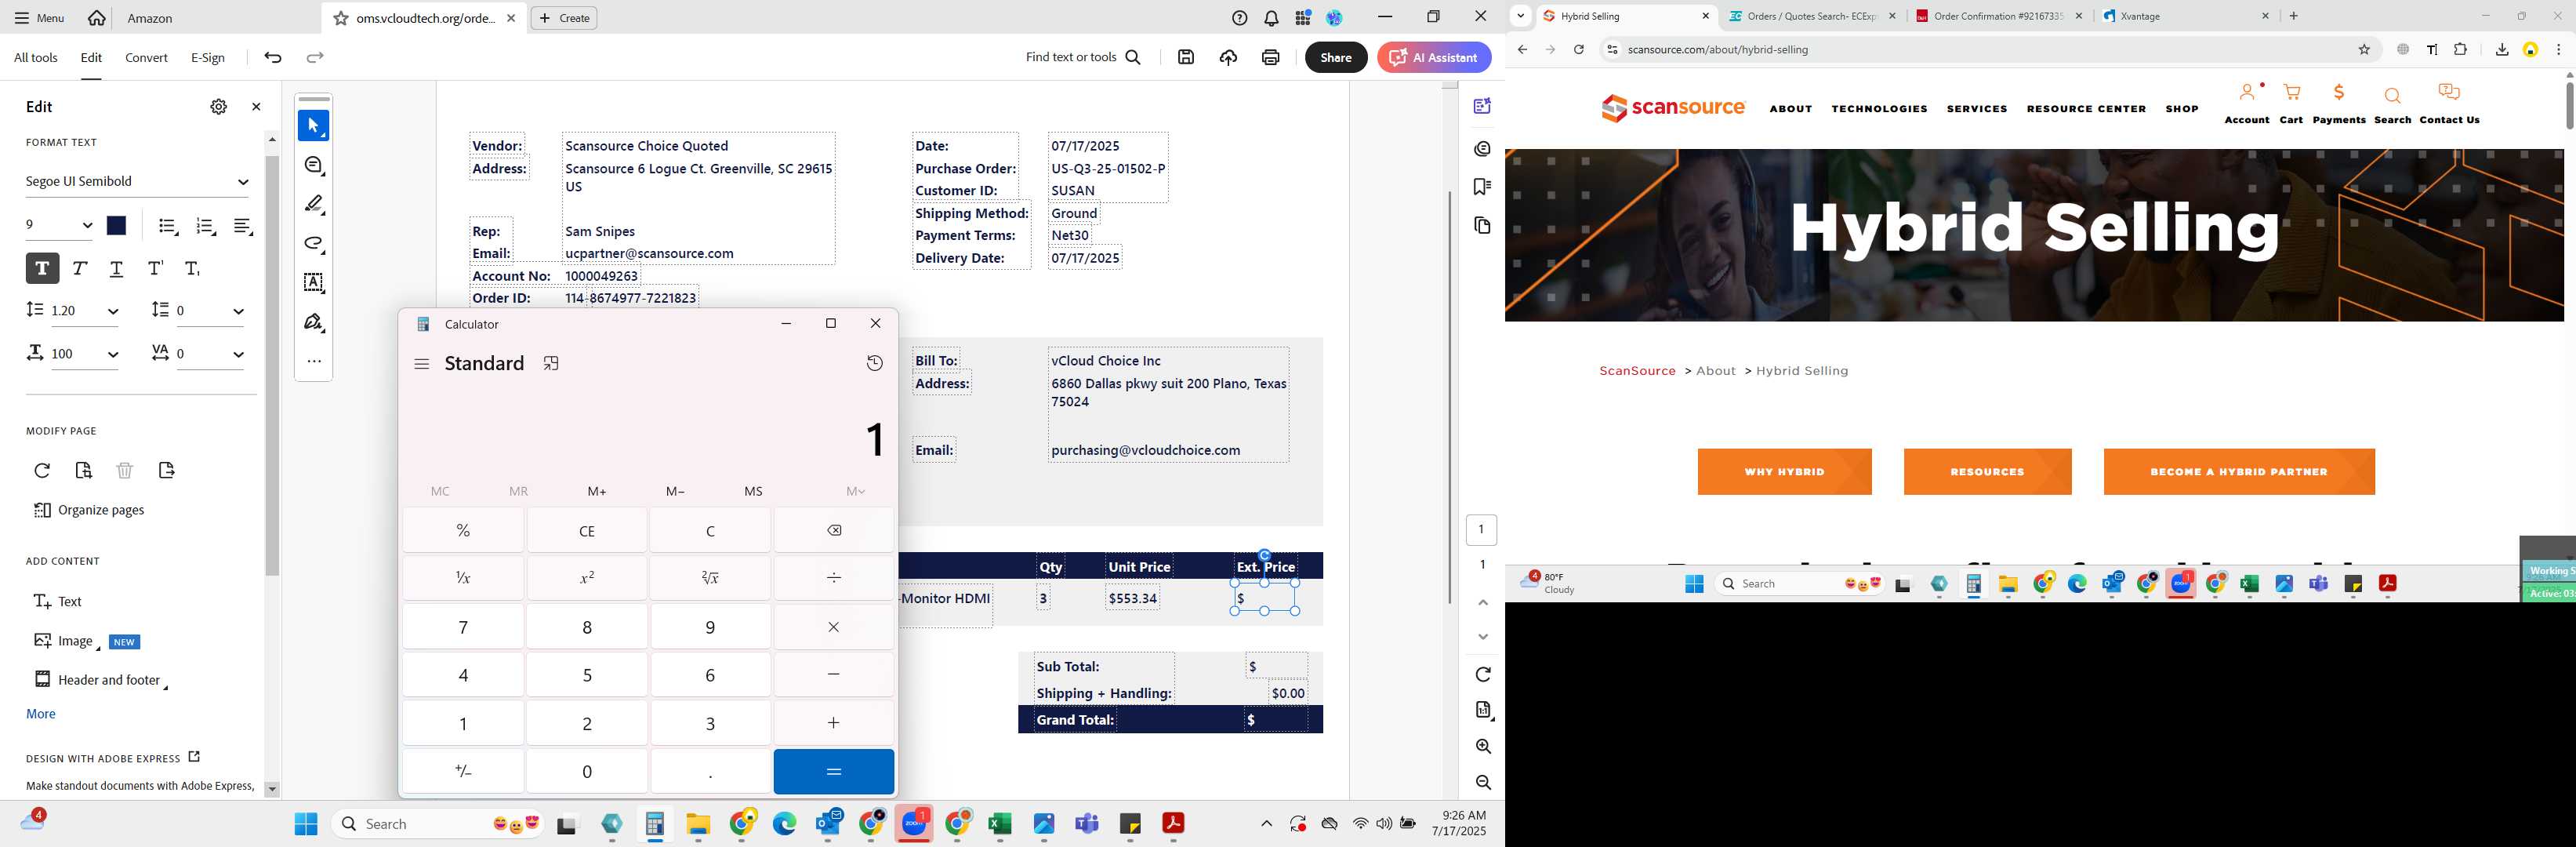Select the highlighter pen tool
The height and width of the screenshot is (847, 2576).
point(314,204)
